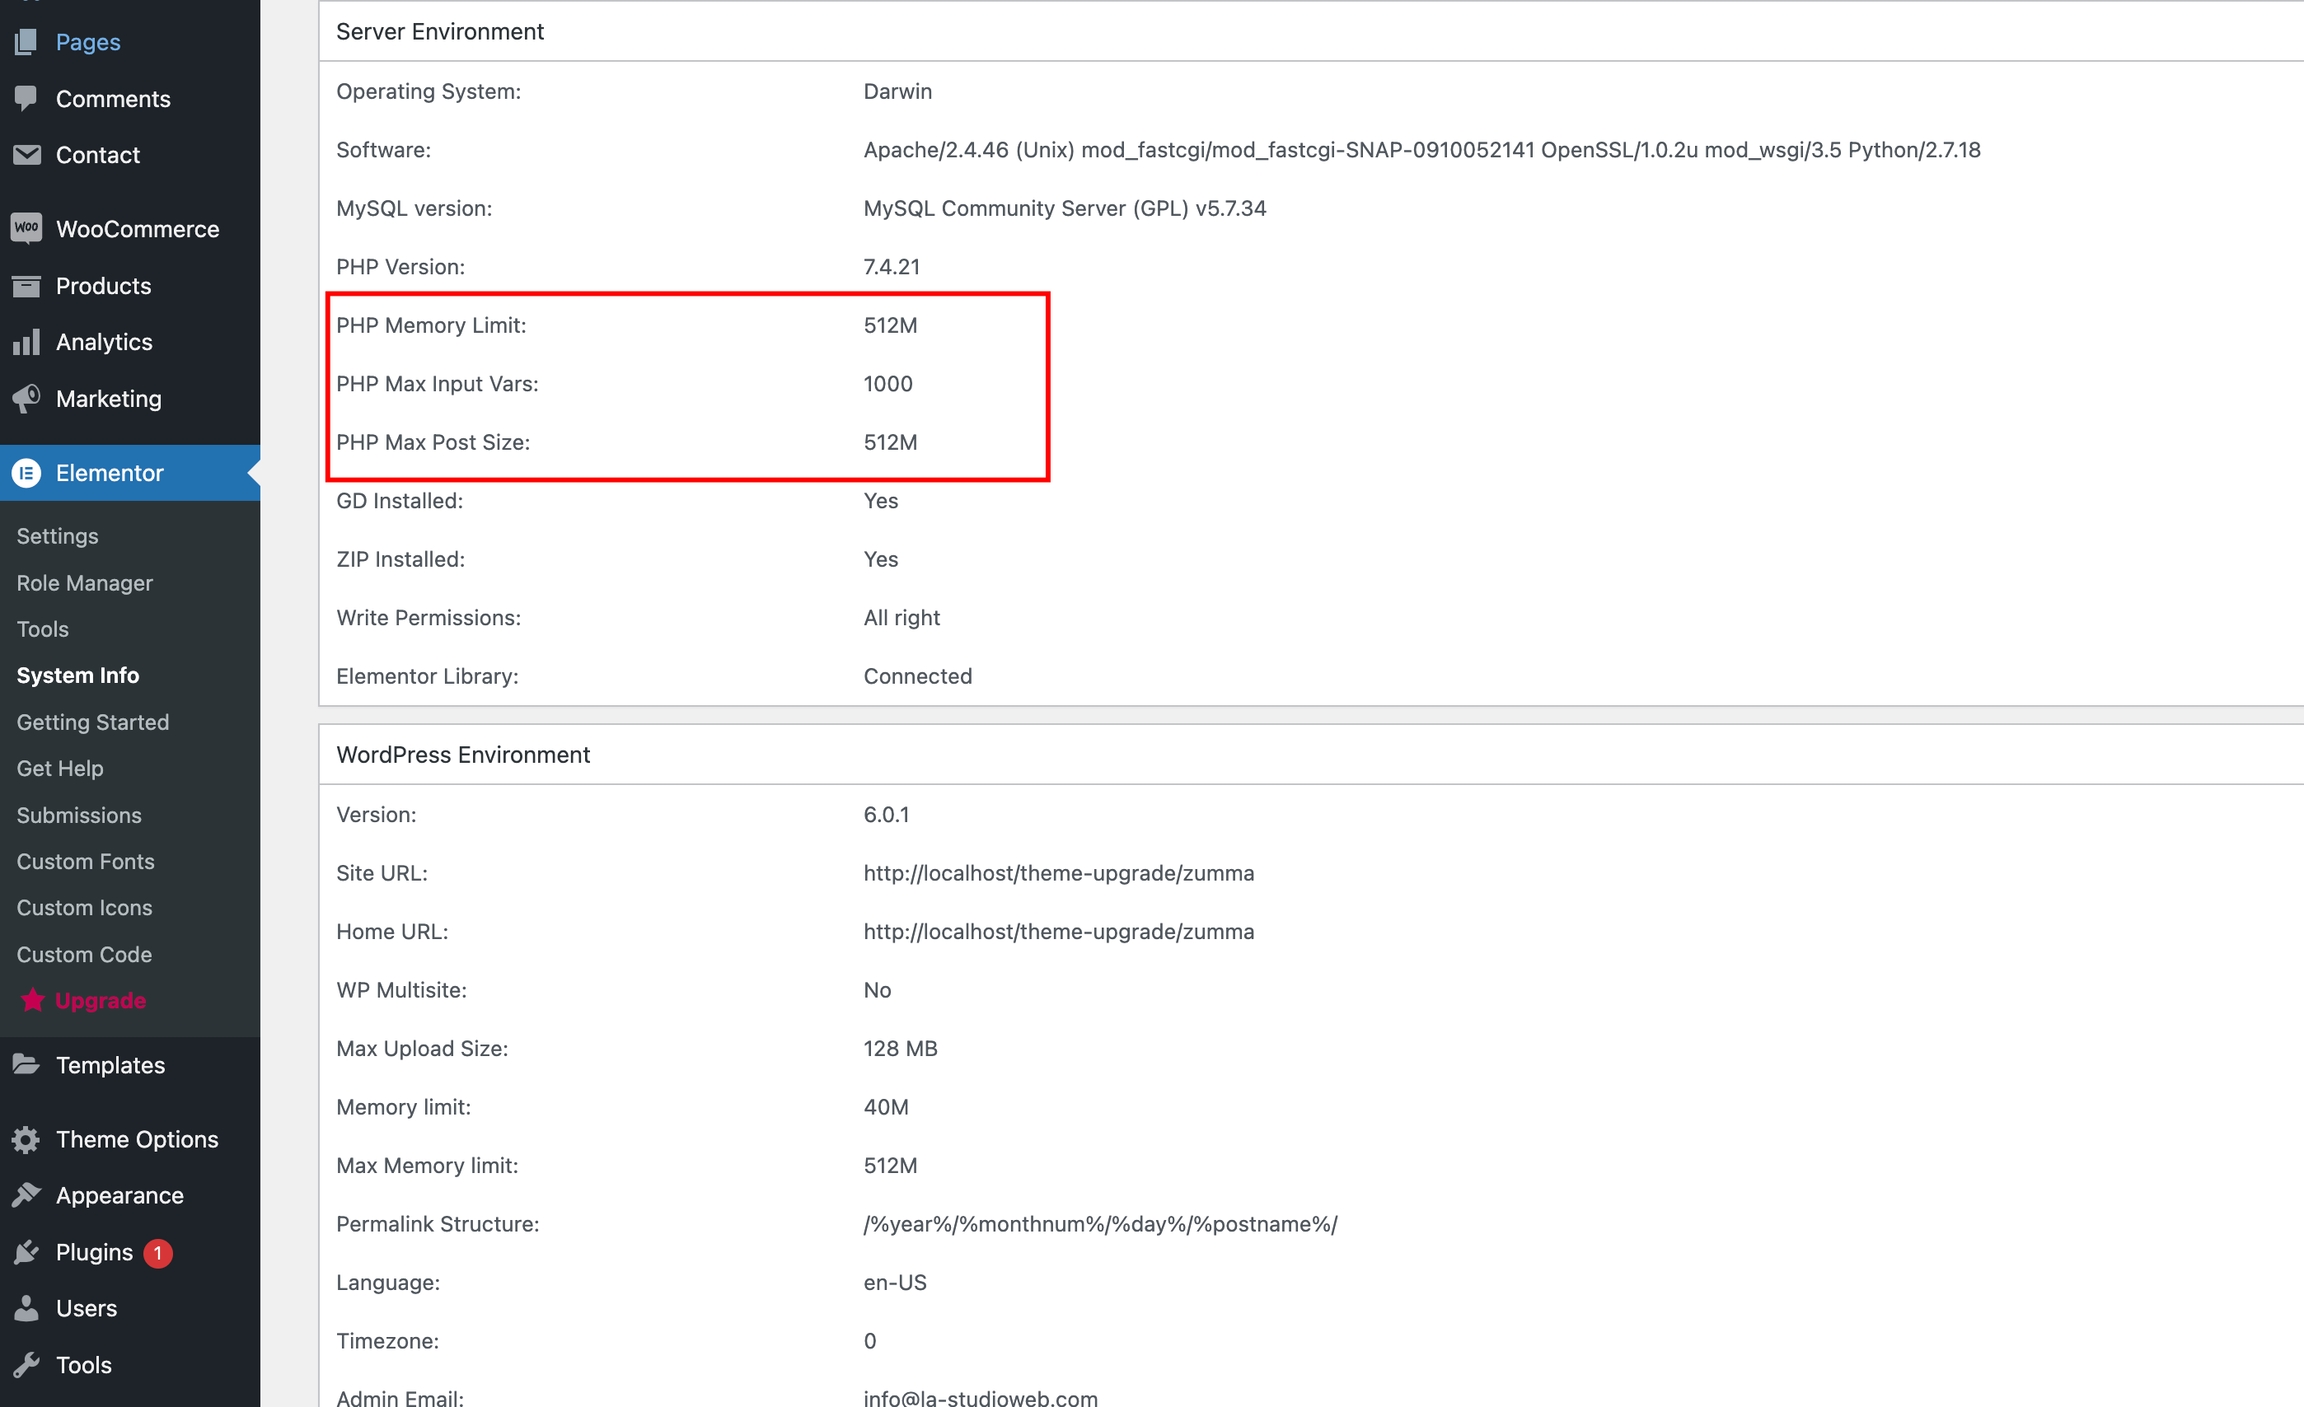The height and width of the screenshot is (1407, 2304).
Task: Go to Custom Fonts page
Action: (85, 861)
